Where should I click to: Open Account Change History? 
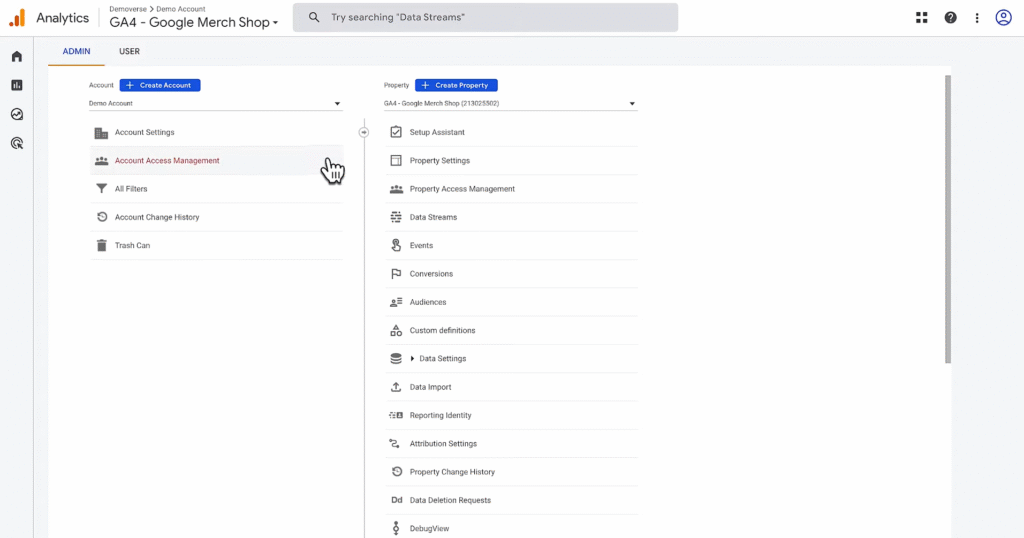(216, 217)
